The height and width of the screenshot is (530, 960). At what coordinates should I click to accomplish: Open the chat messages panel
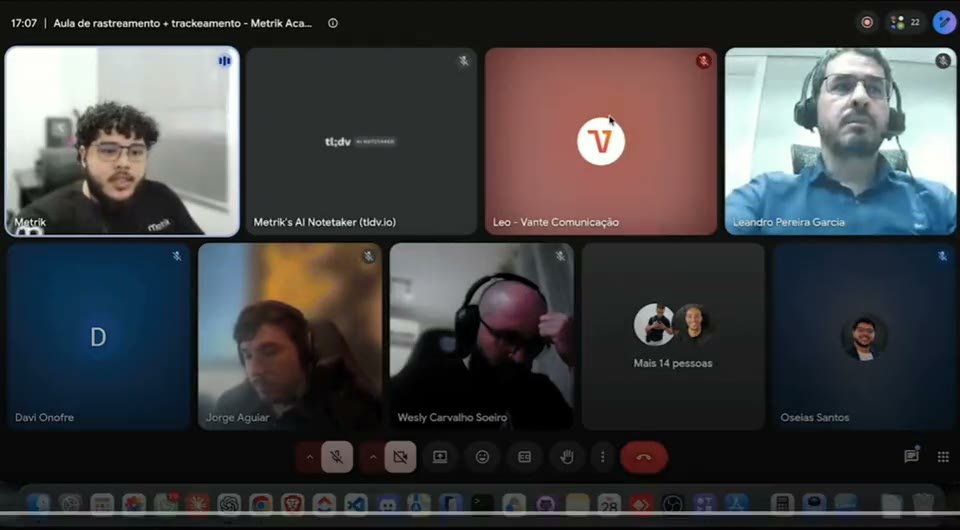(911, 457)
